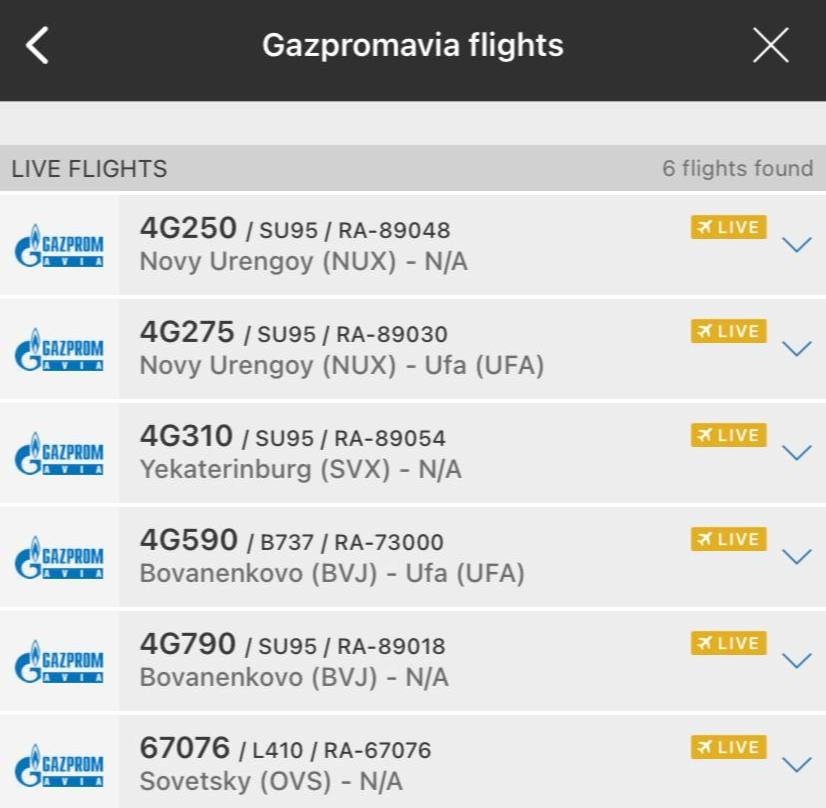Click the LIVE badge on flight 4G250
The image size is (826, 808).
coord(728,227)
